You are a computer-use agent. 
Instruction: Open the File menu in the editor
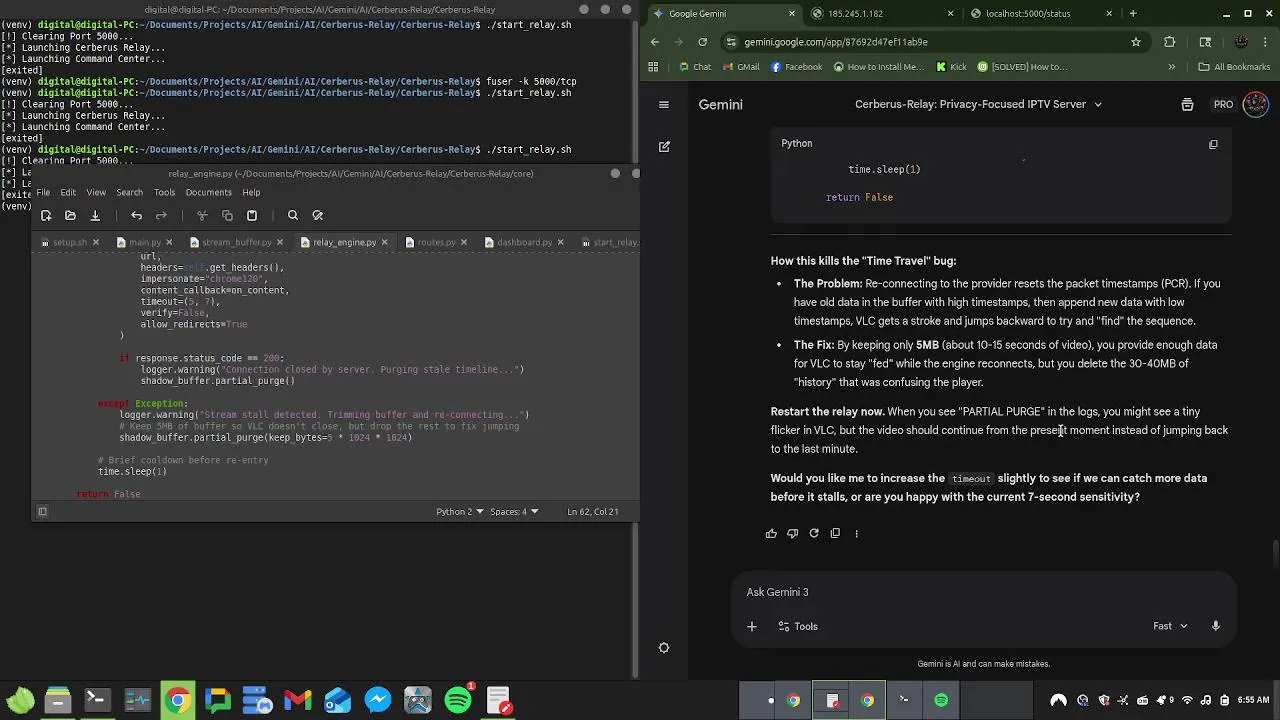pyautogui.click(x=43, y=192)
